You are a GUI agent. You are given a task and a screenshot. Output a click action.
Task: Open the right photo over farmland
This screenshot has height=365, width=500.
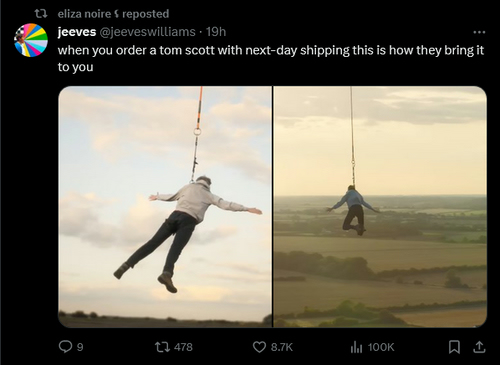click(x=380, y=207)
